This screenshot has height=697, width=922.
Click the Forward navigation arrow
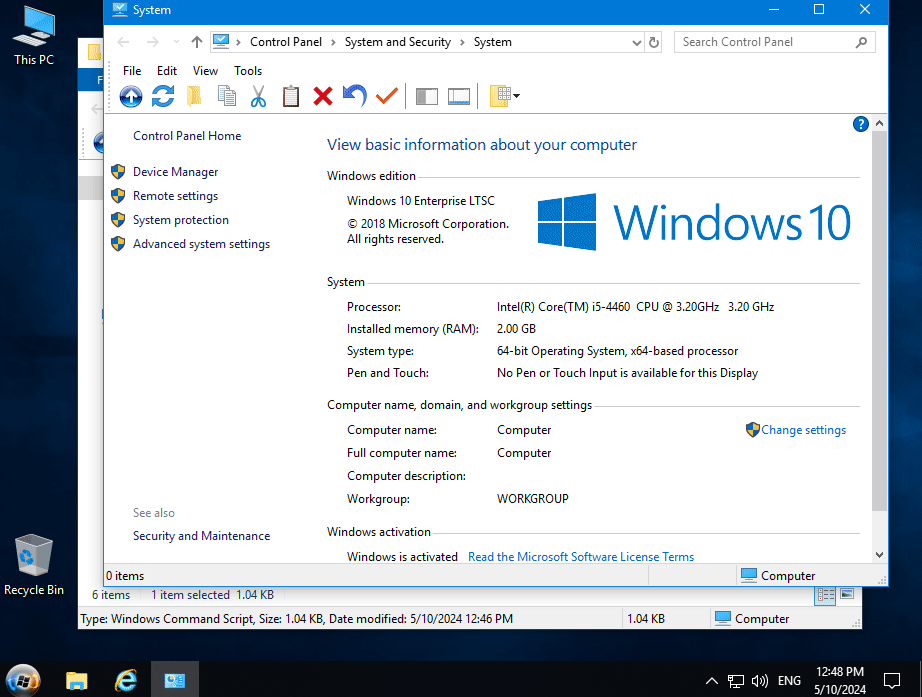click(x=152, y=42)
